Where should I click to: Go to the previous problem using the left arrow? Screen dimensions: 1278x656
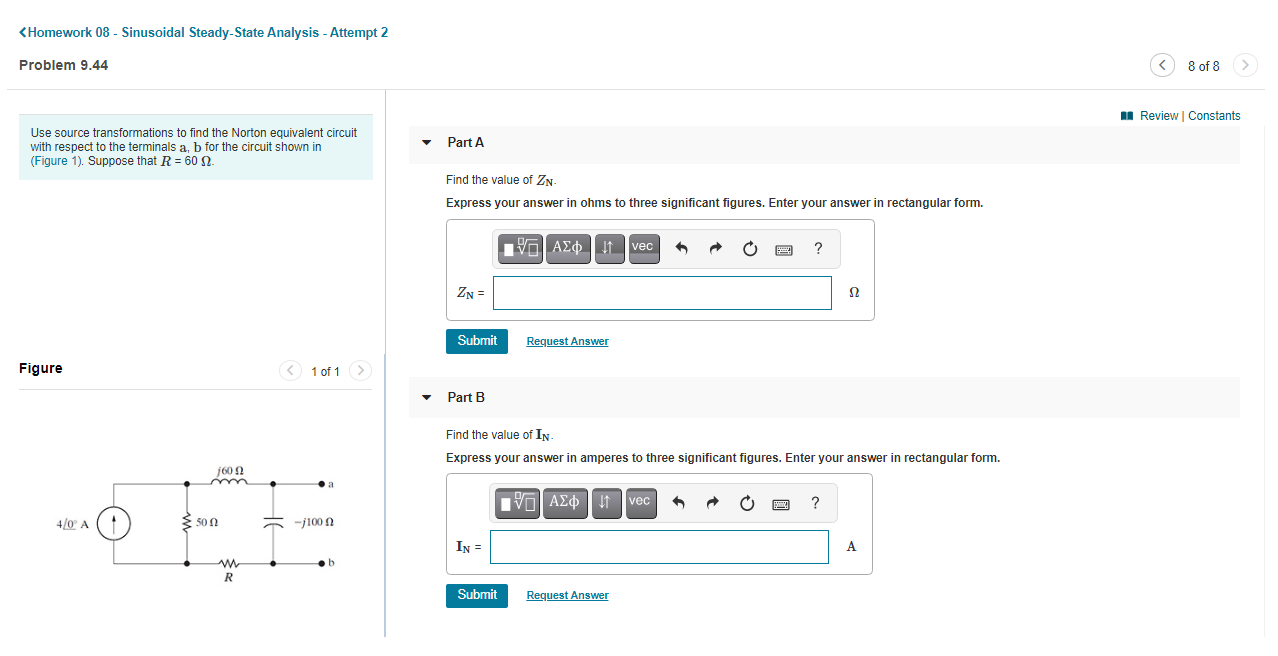point(1162,65)
